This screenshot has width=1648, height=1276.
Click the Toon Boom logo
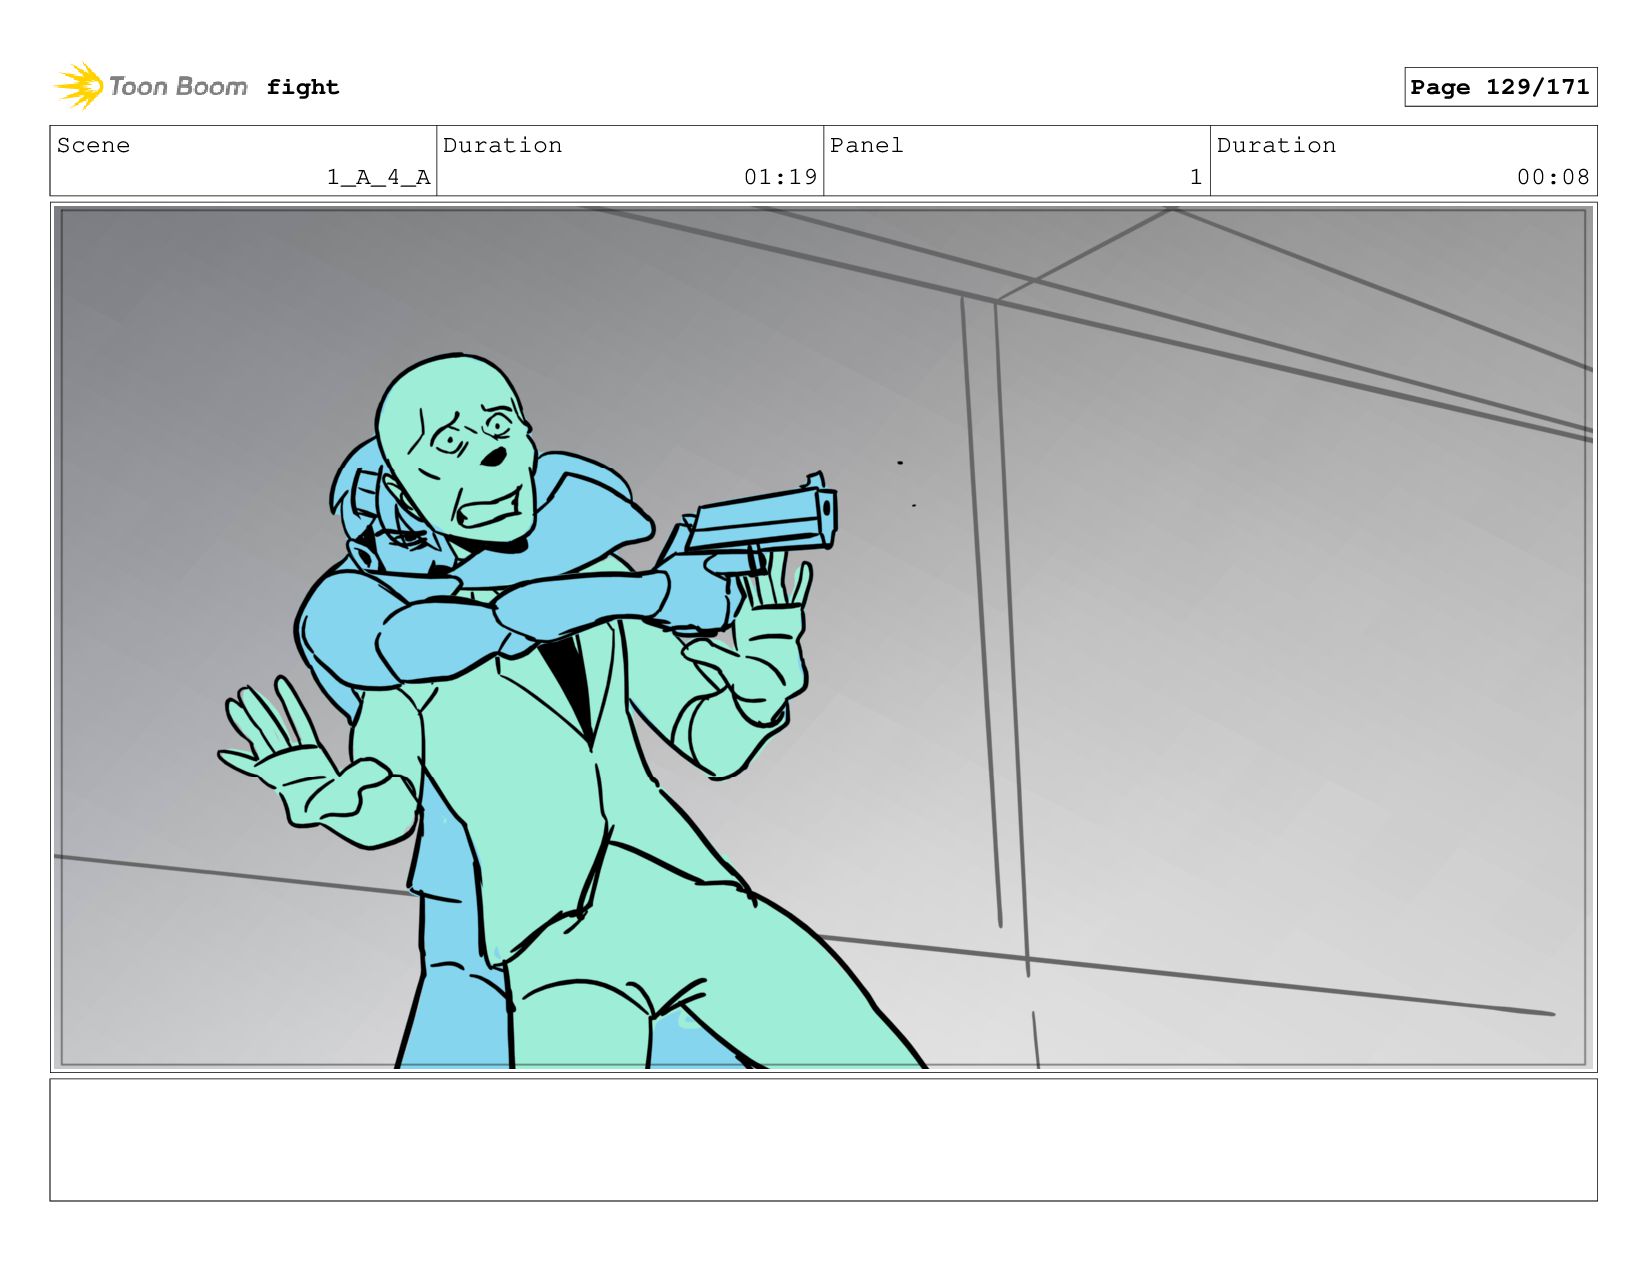coord(151,86)
